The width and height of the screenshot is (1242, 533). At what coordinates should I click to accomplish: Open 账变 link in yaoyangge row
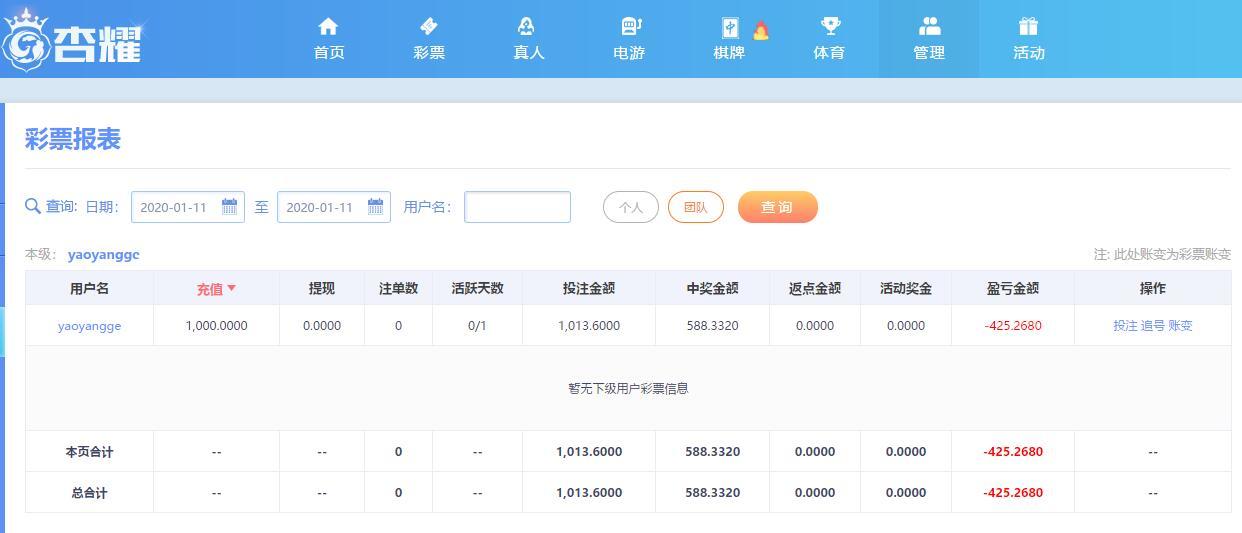tap(1180, 326)
